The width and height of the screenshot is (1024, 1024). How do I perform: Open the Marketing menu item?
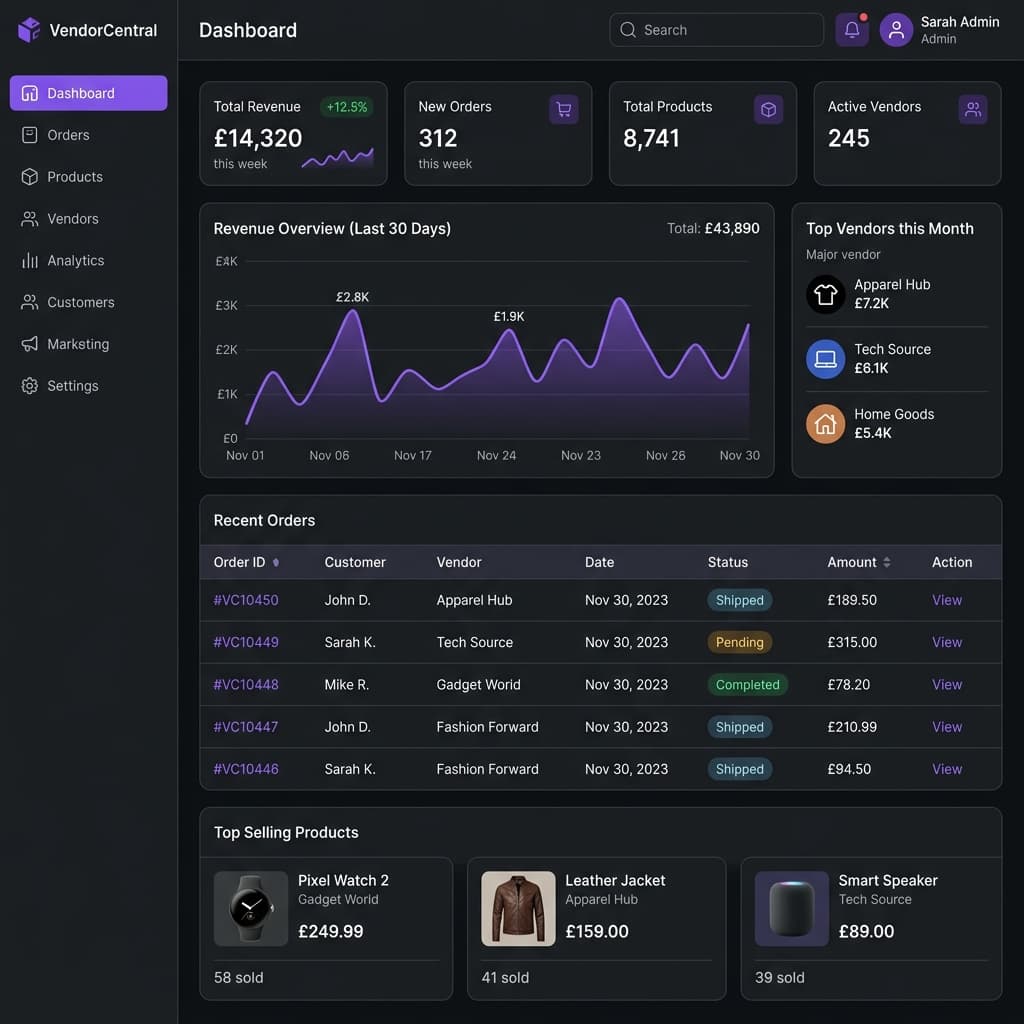[88, 344]
